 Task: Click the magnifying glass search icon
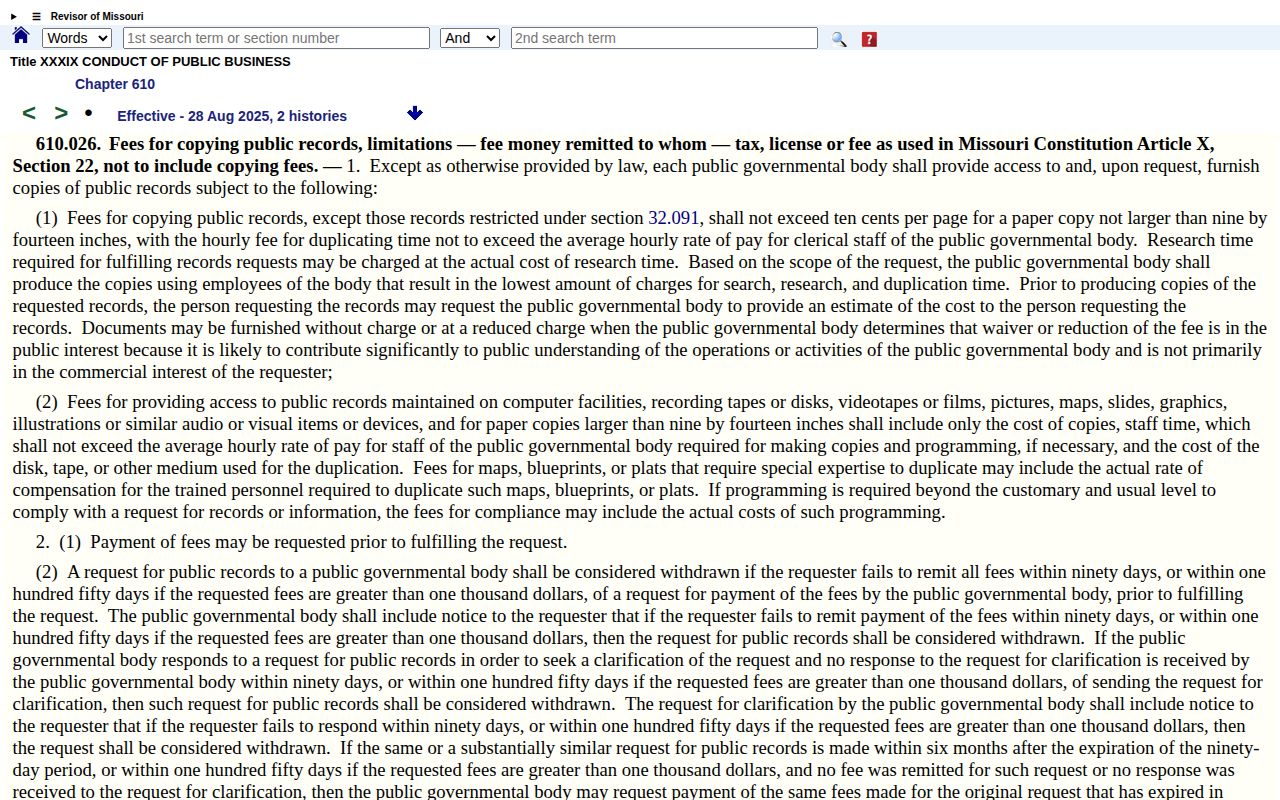pyautogui.click(x=839, y=39)
